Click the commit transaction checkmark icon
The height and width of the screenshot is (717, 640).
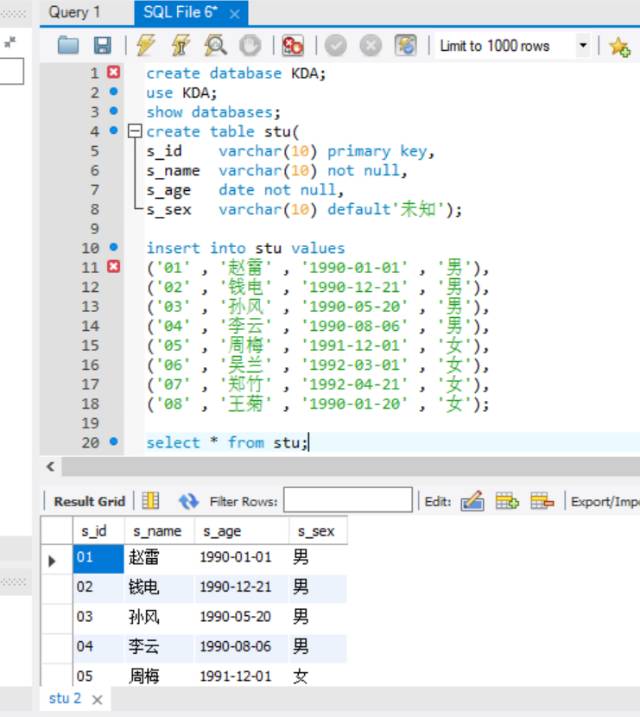[x=336, y=46]
